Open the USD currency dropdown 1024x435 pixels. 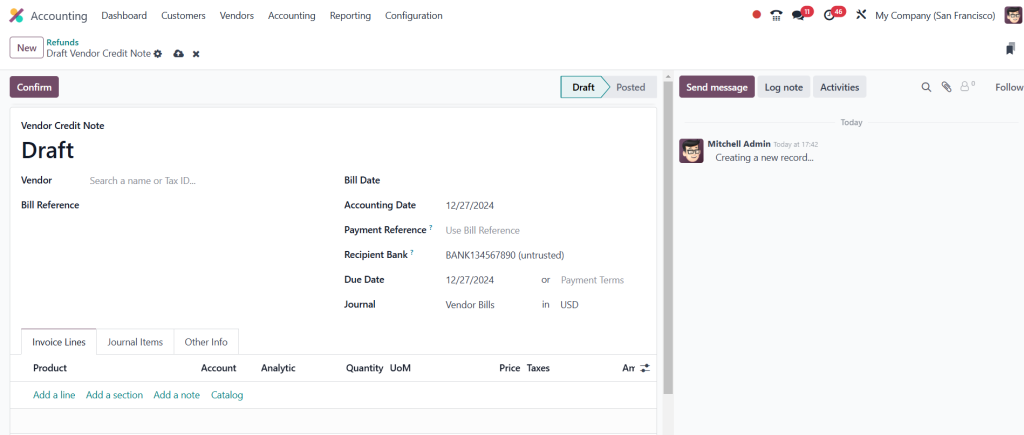pyautogui.click(x=601, y=304)
